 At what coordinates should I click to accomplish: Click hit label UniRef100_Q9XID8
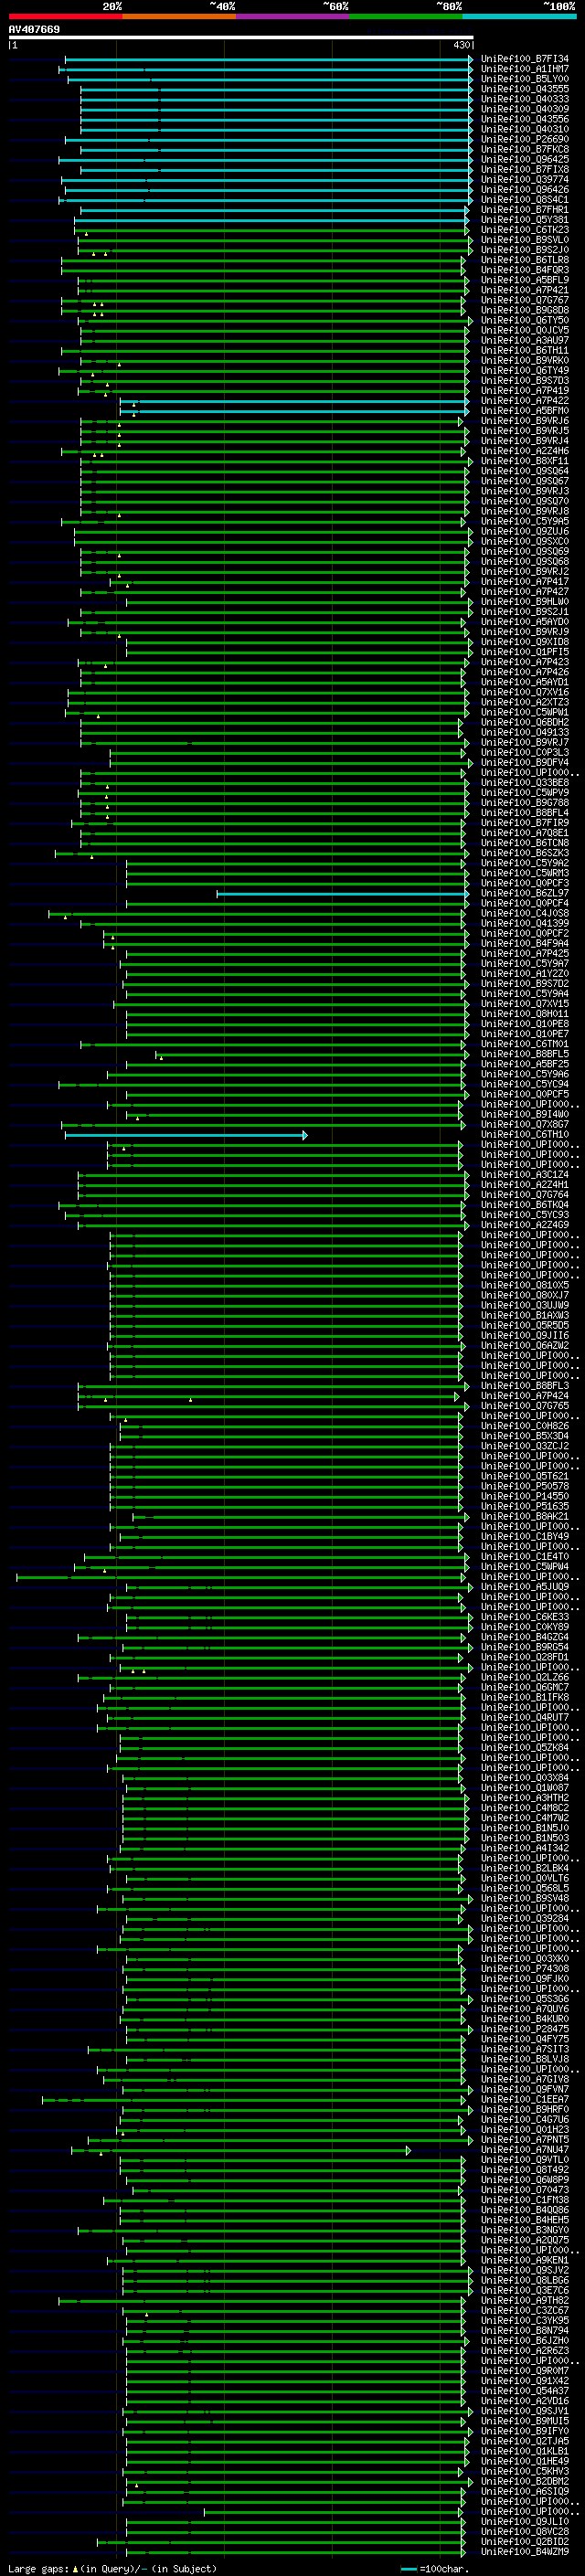pos(525,642)
